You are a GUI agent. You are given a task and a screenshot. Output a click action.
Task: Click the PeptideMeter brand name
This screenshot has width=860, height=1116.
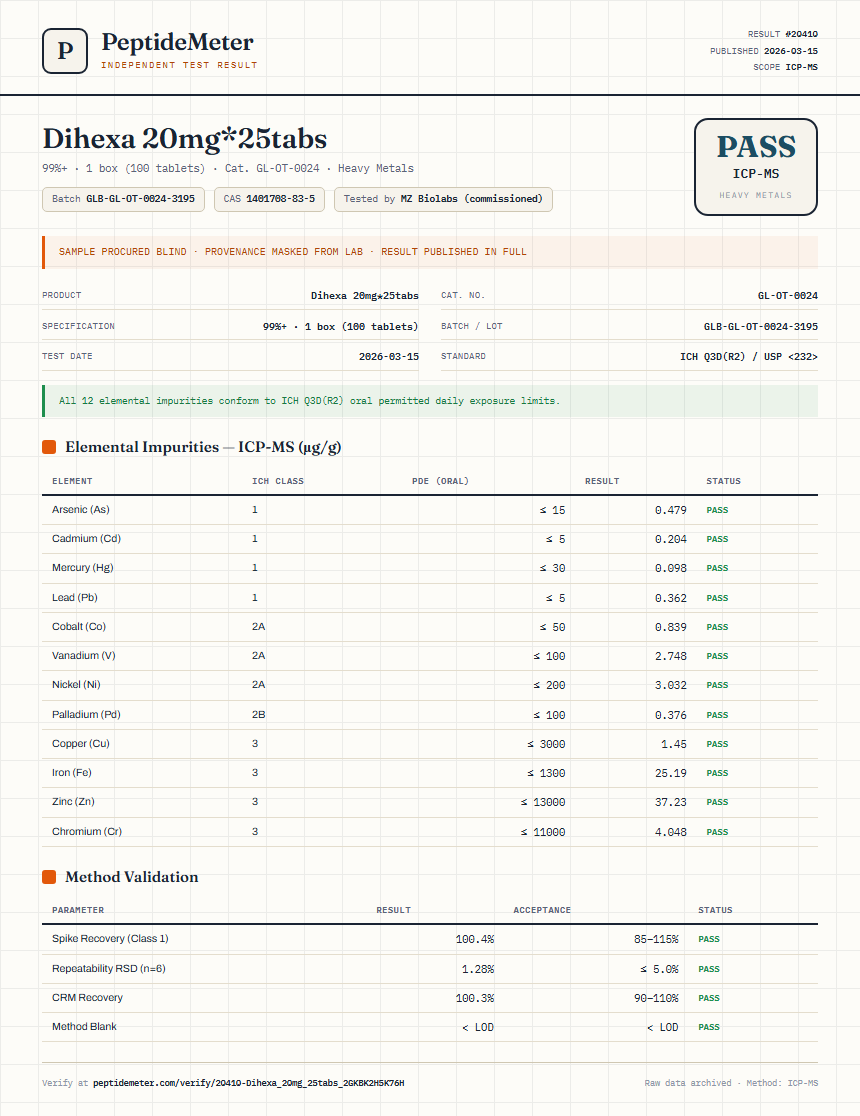177,42
